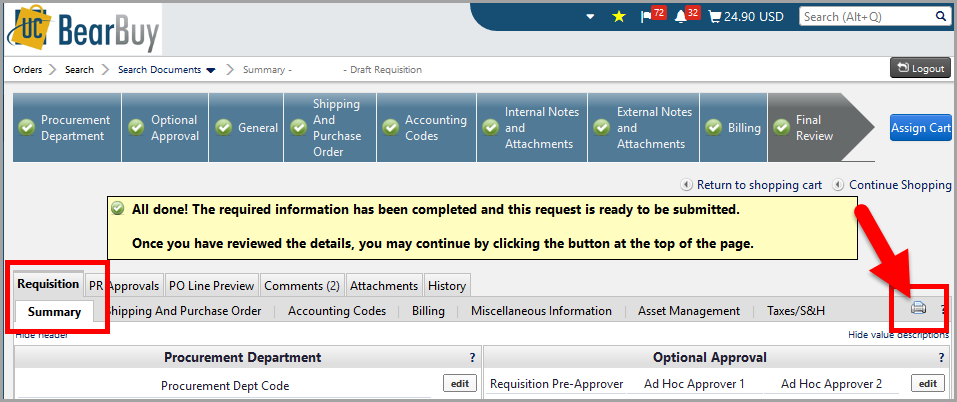Viewport: 957px width, 402px height.
Task: Click in the Search field
Action: pyautogui.click(x=864, y=17)
